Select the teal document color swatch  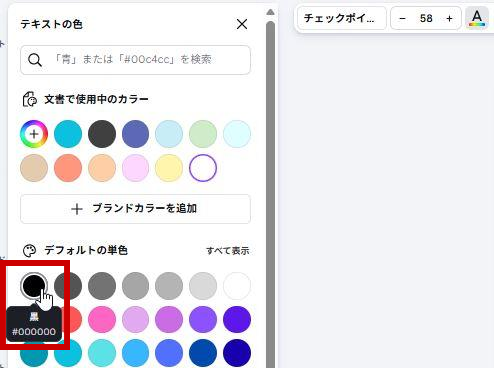[68, 134]
